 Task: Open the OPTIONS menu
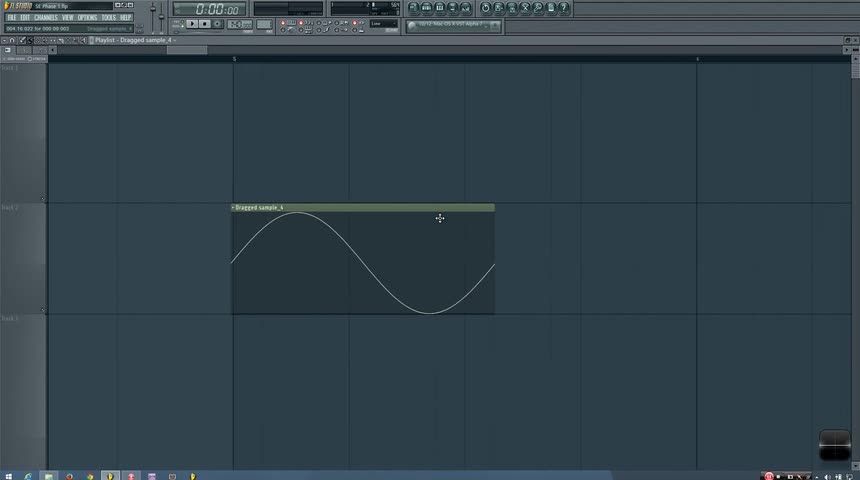coord(87,18)
